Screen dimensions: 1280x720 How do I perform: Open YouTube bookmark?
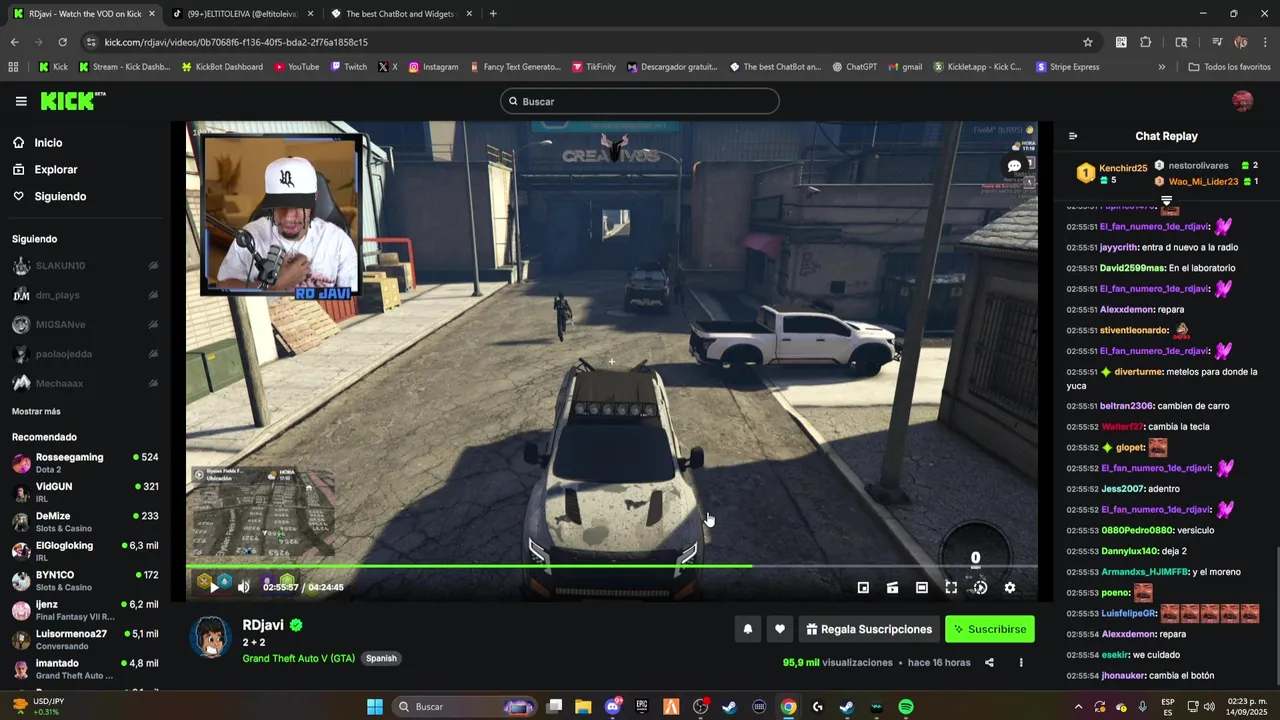pyautogui.click(x=296, y=67)
